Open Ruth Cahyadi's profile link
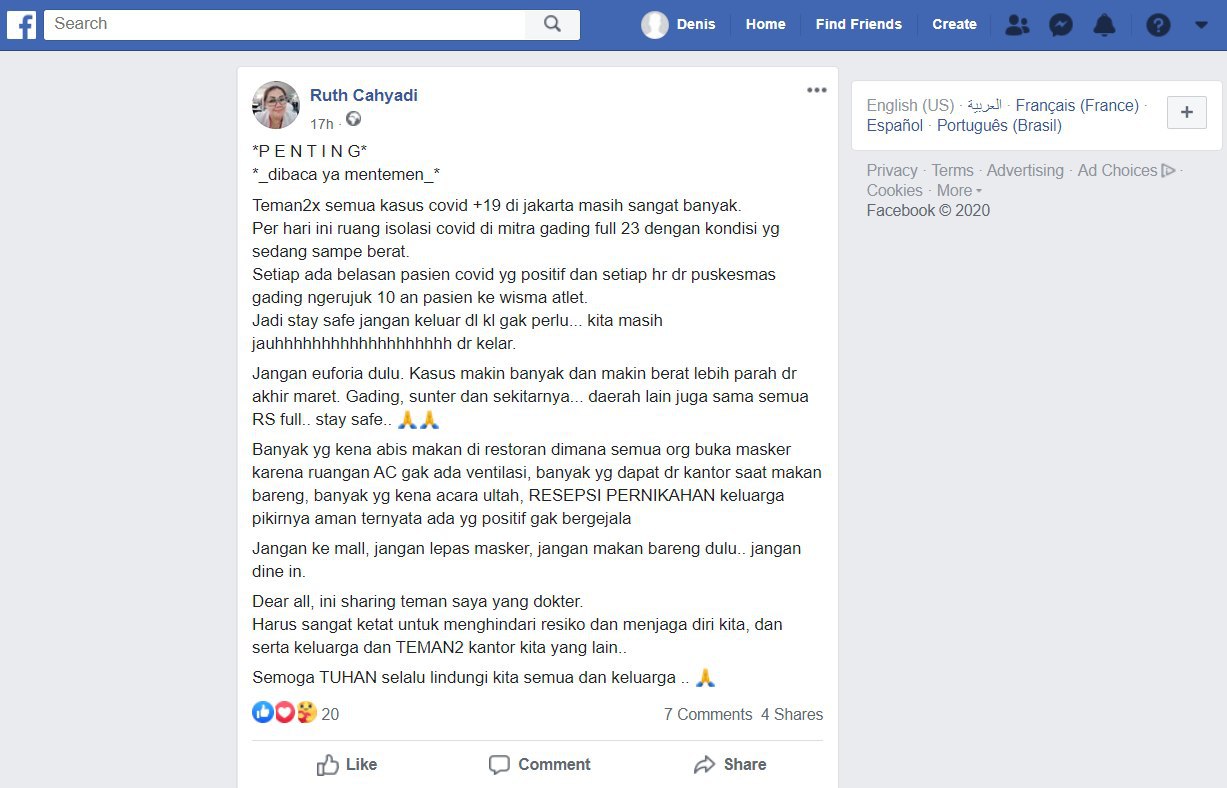The height and width of the screenshot is (788, 1227). [x=364, y=95]
